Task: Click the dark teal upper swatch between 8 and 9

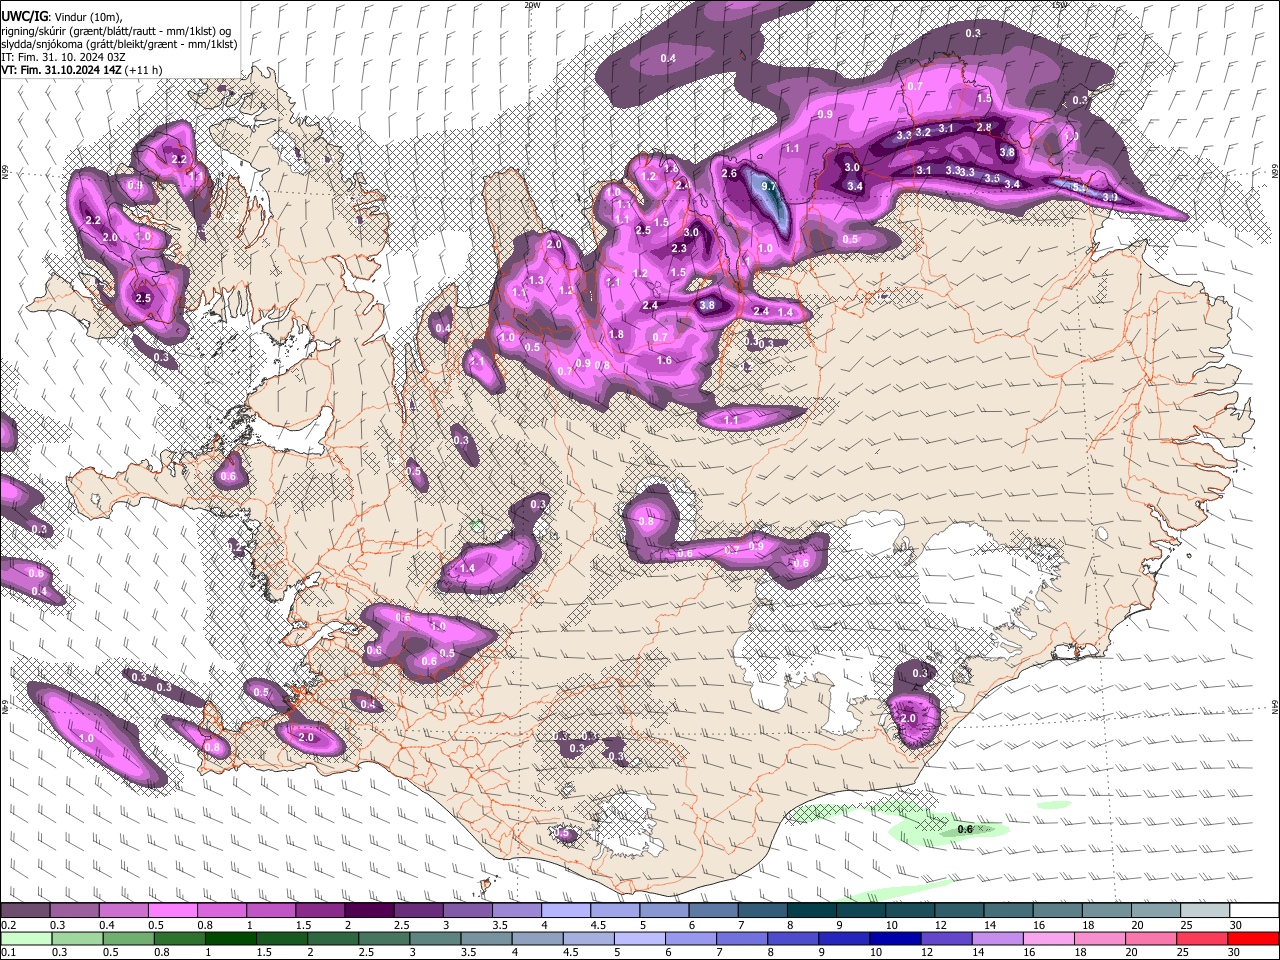Action: (810, 911)
